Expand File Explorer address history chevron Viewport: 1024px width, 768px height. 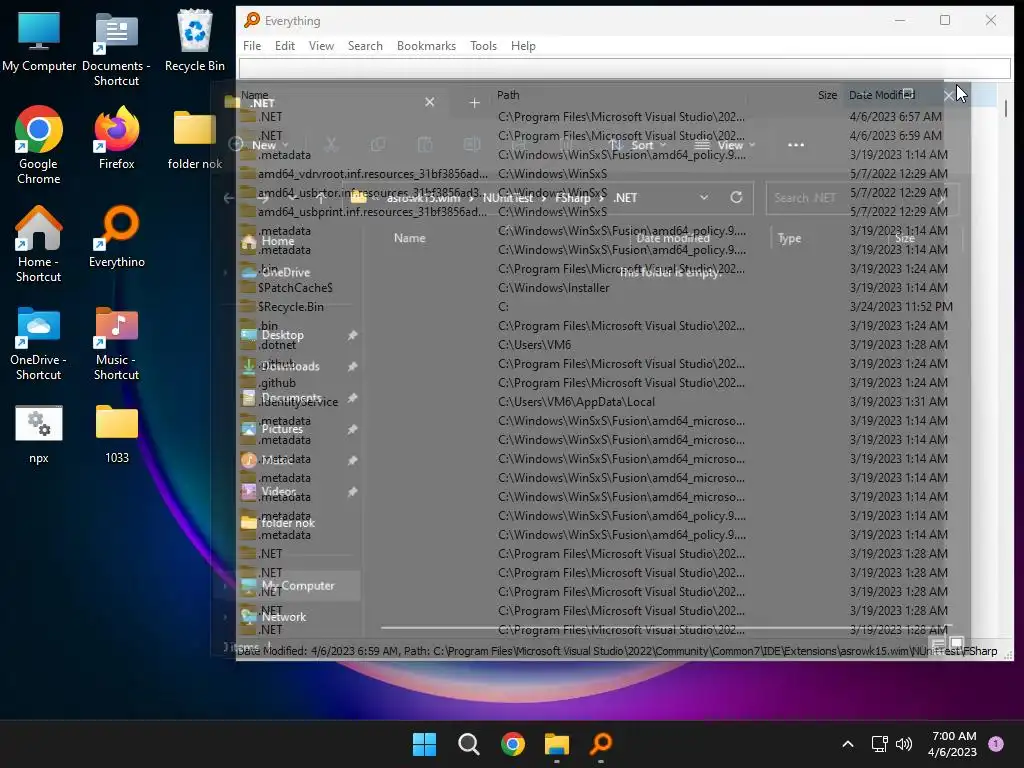[x=703, y=197]
